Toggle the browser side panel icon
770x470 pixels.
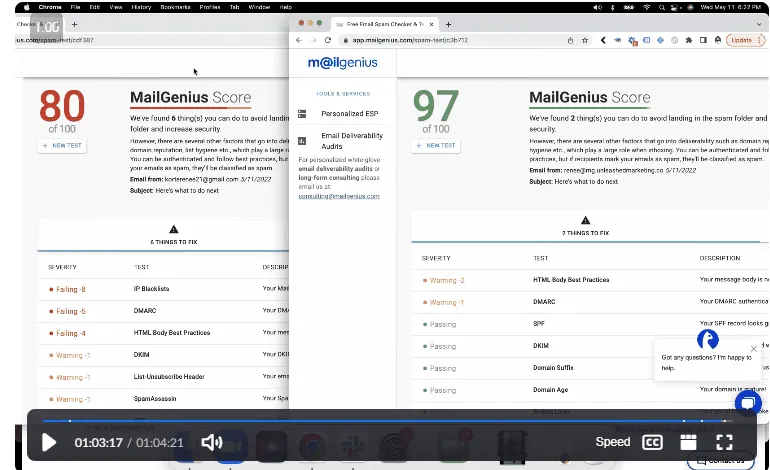(x=703, y=40)
